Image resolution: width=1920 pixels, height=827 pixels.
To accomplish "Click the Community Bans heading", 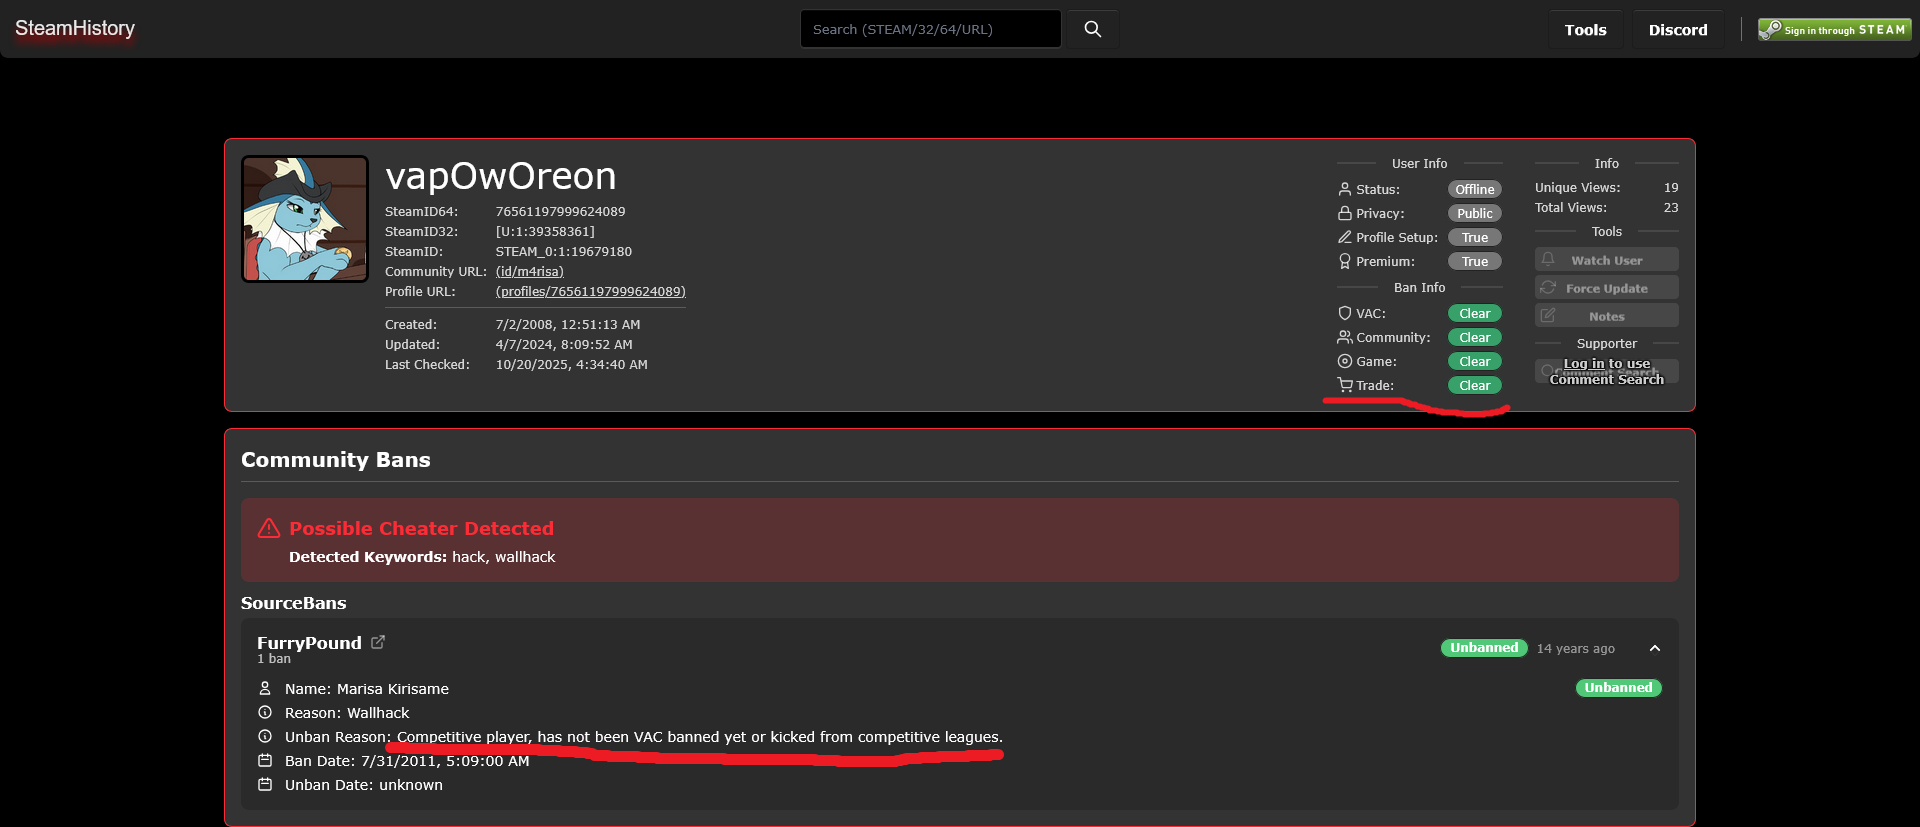I will coord(336,460).
